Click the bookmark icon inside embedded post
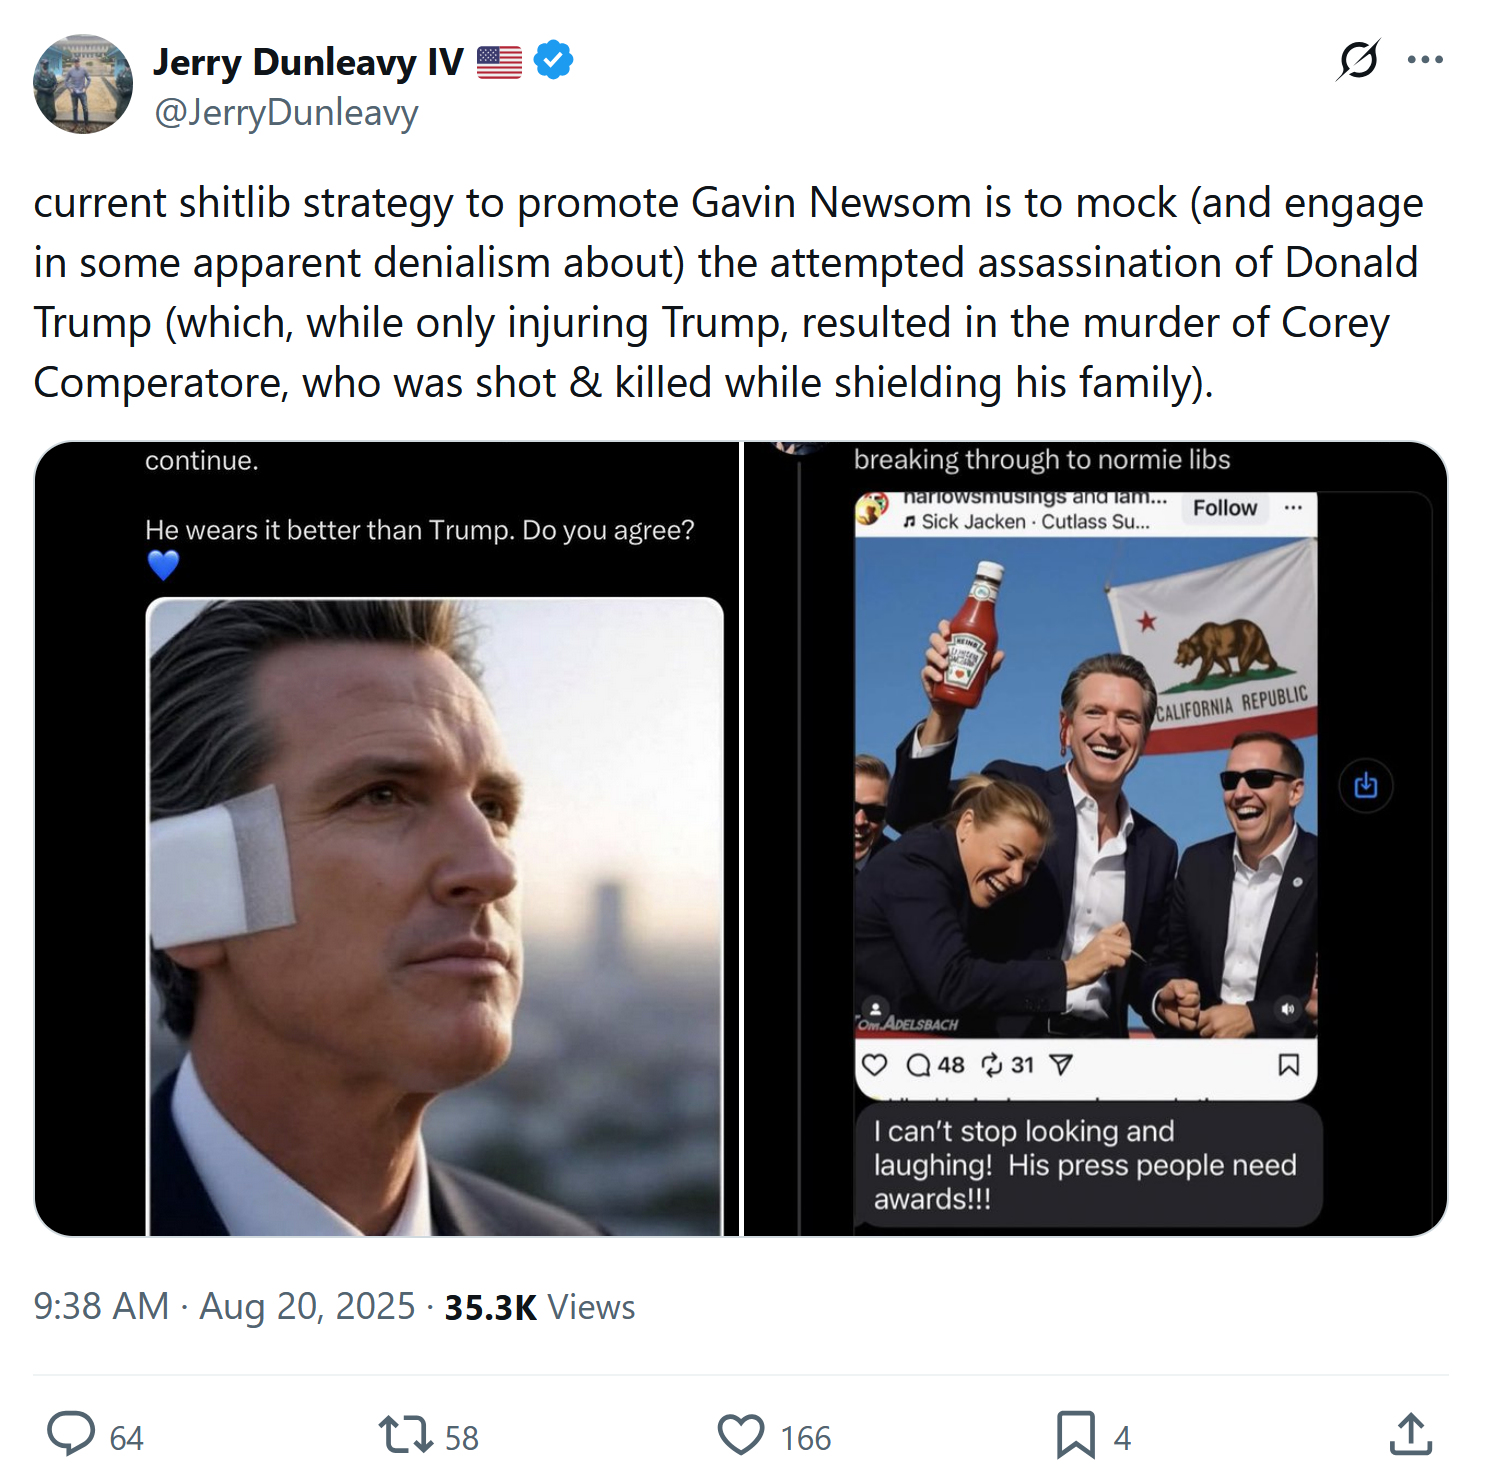Viewport: 1485px width, 1482px height. point(1289,1065)
